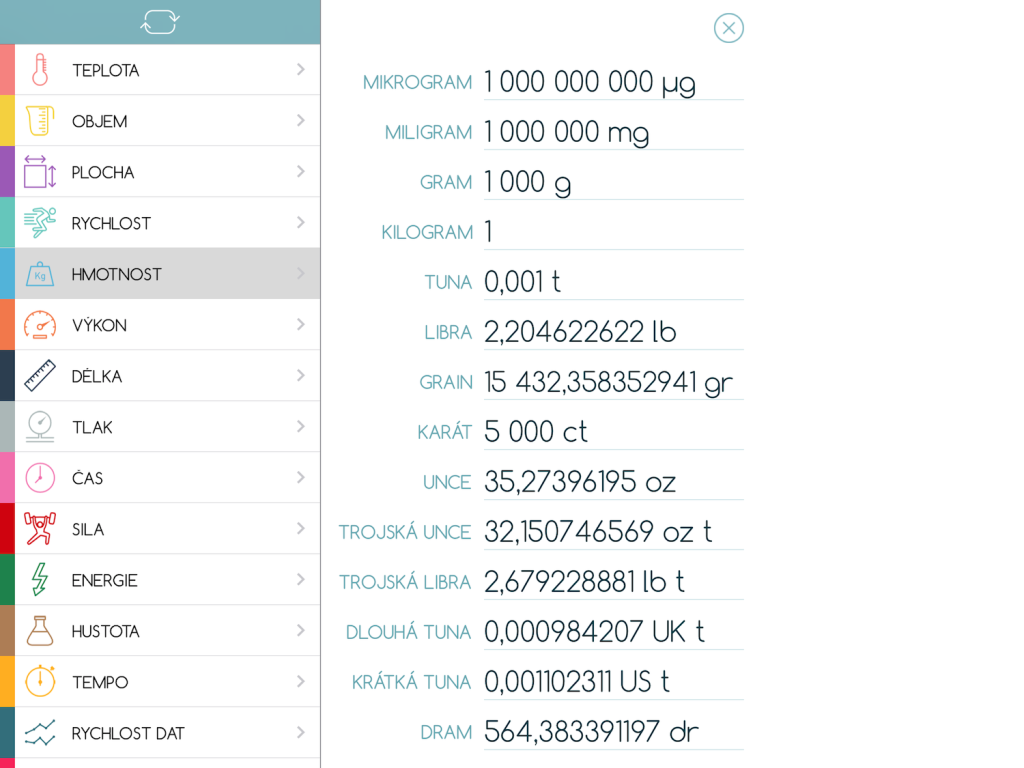Image resolution: width=1024 pixels, height=768 pixels.
Task: Open the TEPLOTA category label
Action: click(x=105, y=71)
